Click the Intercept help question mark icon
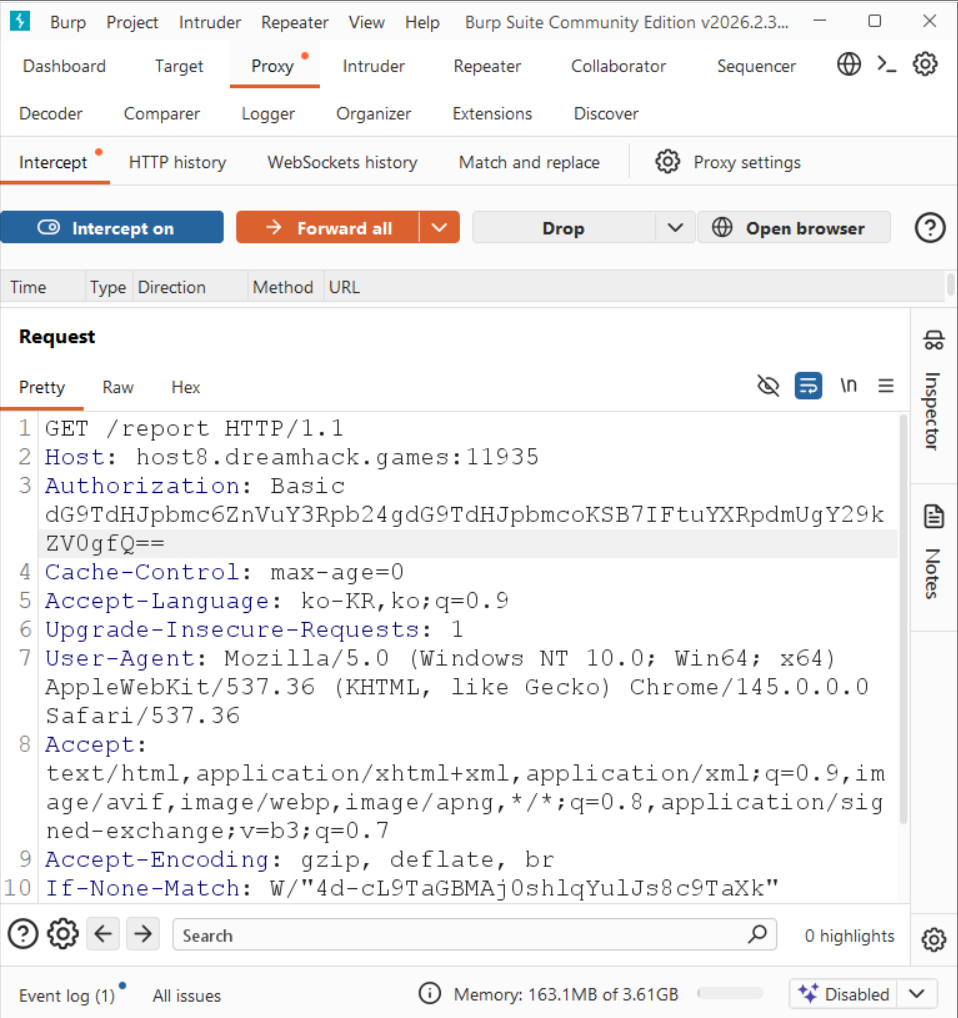This screenshot has width=958, height=1018. click(x=929, y=228)
